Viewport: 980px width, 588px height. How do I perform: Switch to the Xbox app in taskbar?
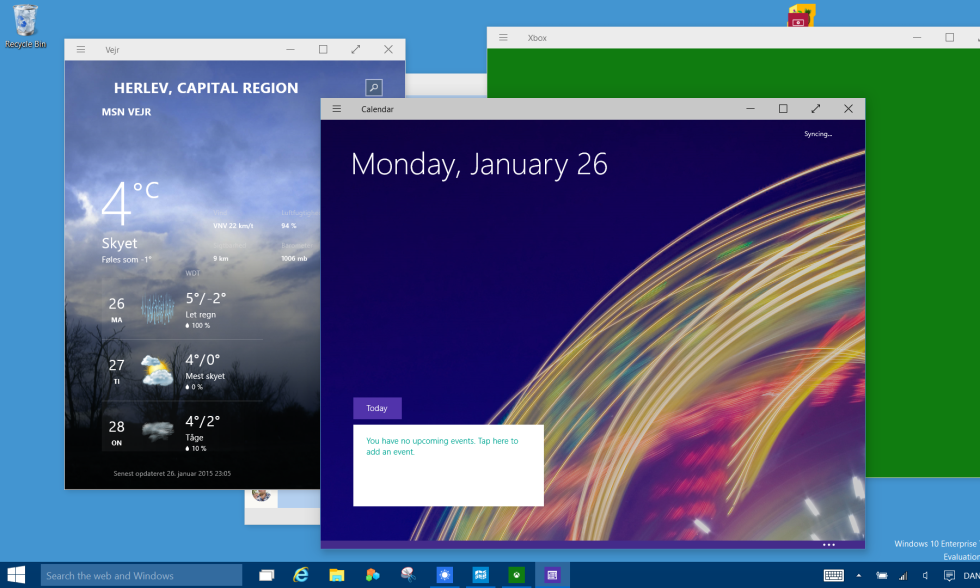516,575
